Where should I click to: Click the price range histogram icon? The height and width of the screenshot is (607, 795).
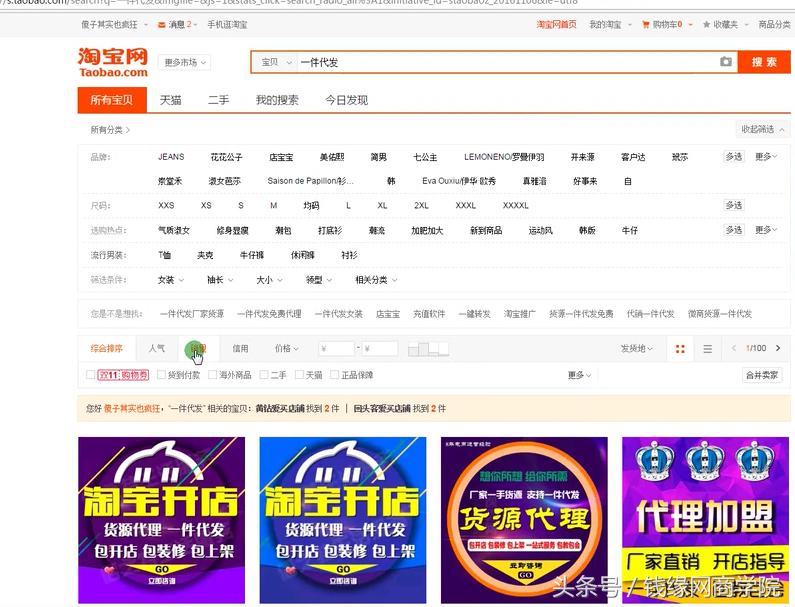428,348
